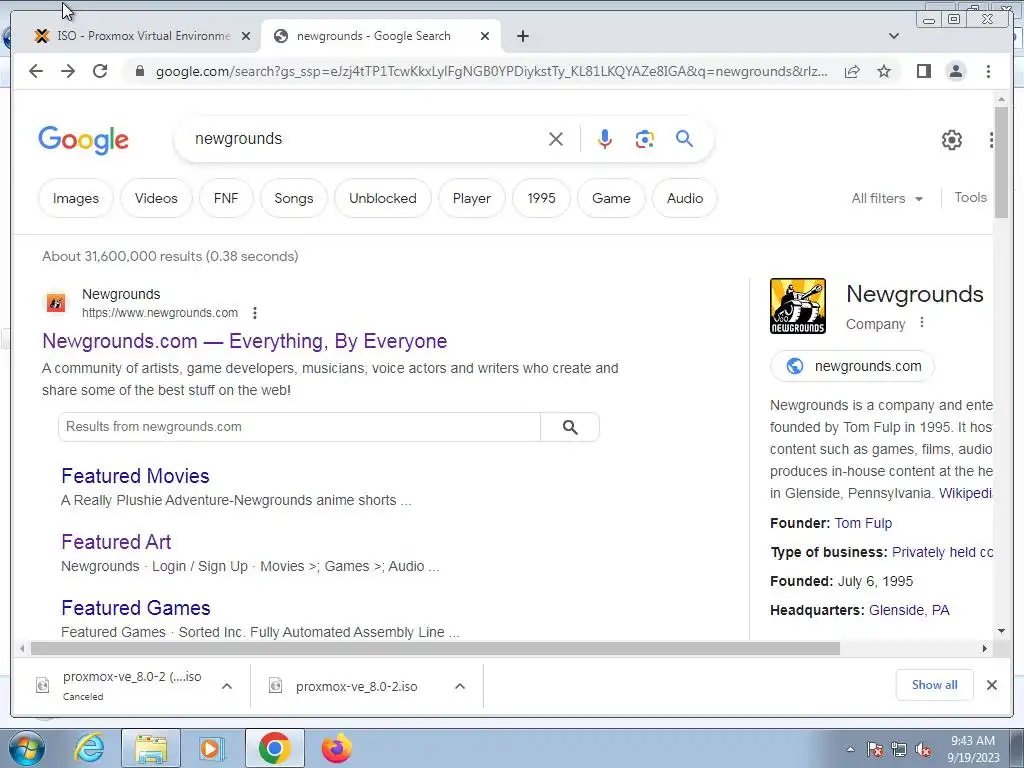Open the Action Center flag icon in system tray
Viewport: 1024px width, 768px height.
(874, 750)
